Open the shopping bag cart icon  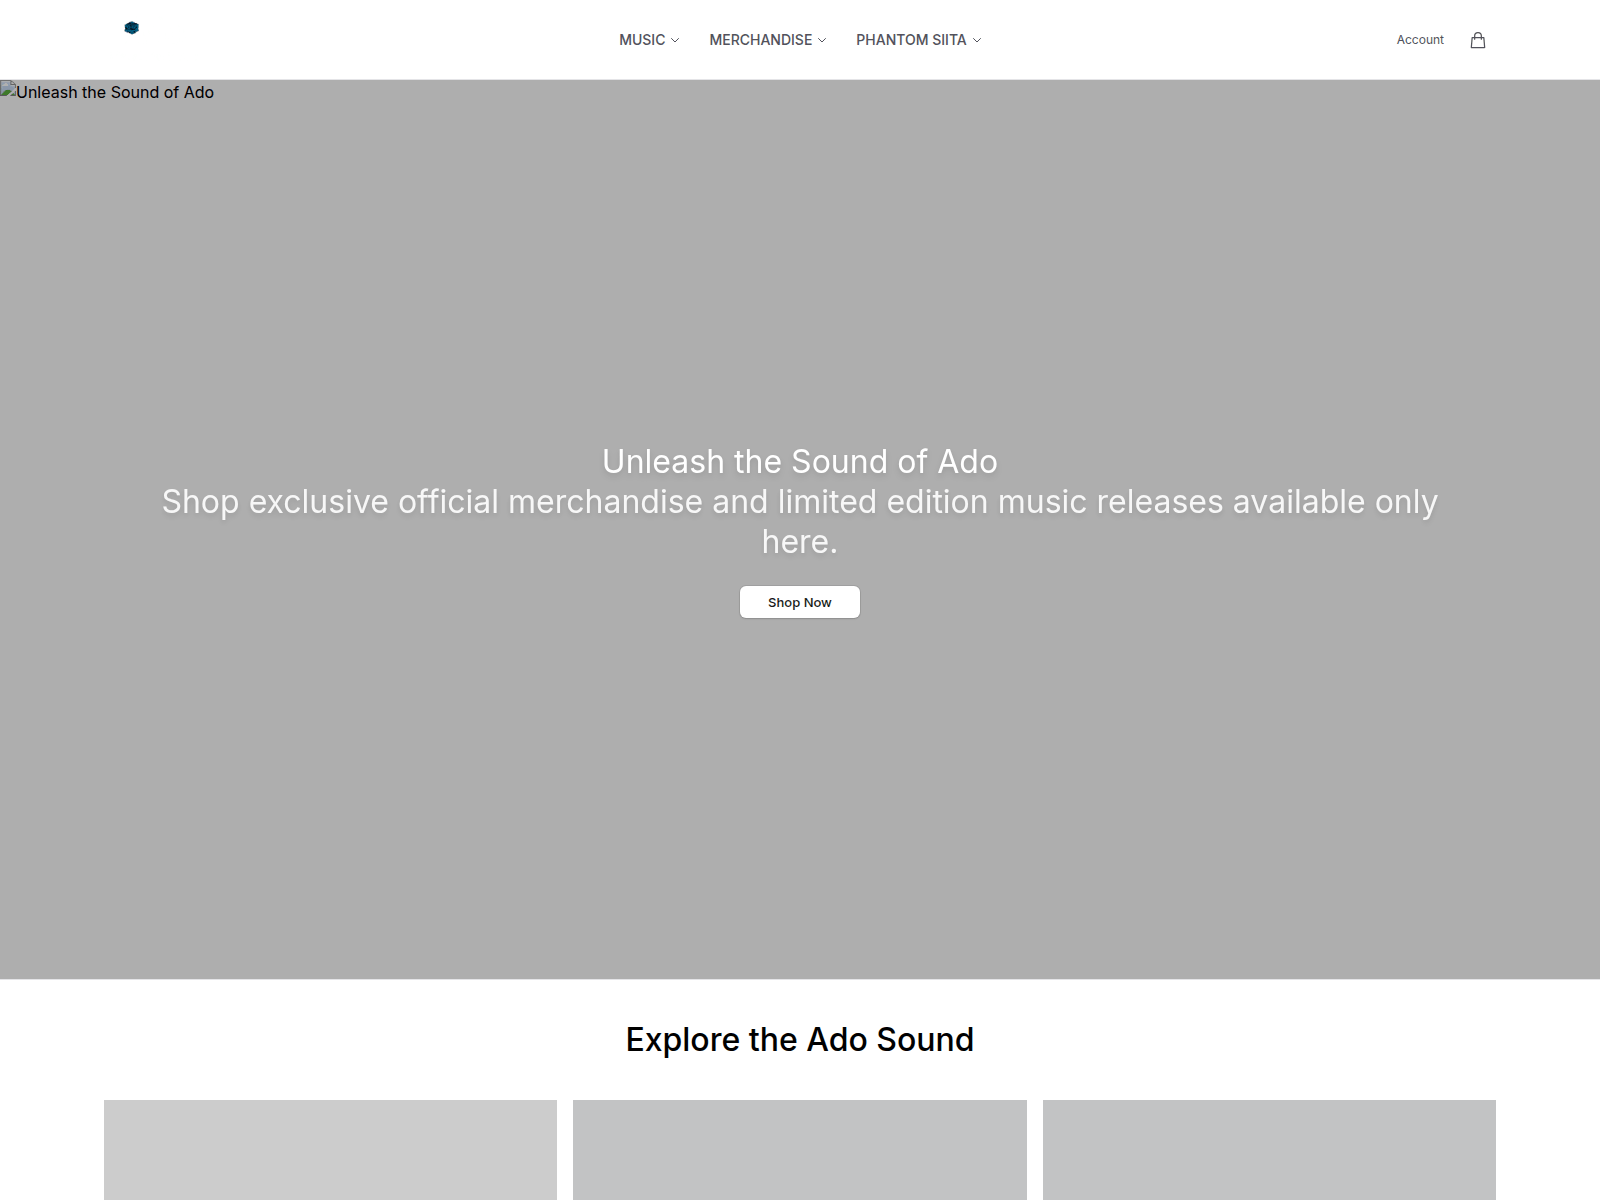tap(1478, 40)
